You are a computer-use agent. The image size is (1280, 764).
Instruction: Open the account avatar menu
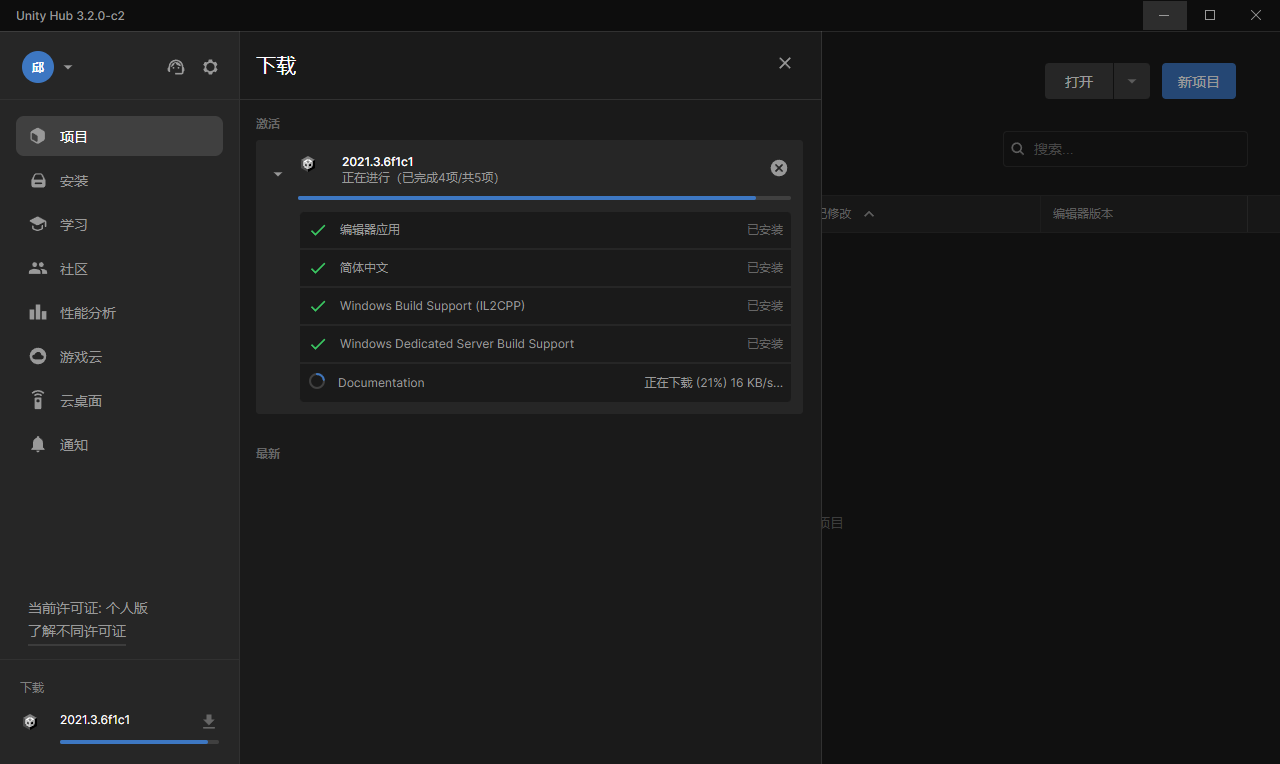(x=38, y=67)
